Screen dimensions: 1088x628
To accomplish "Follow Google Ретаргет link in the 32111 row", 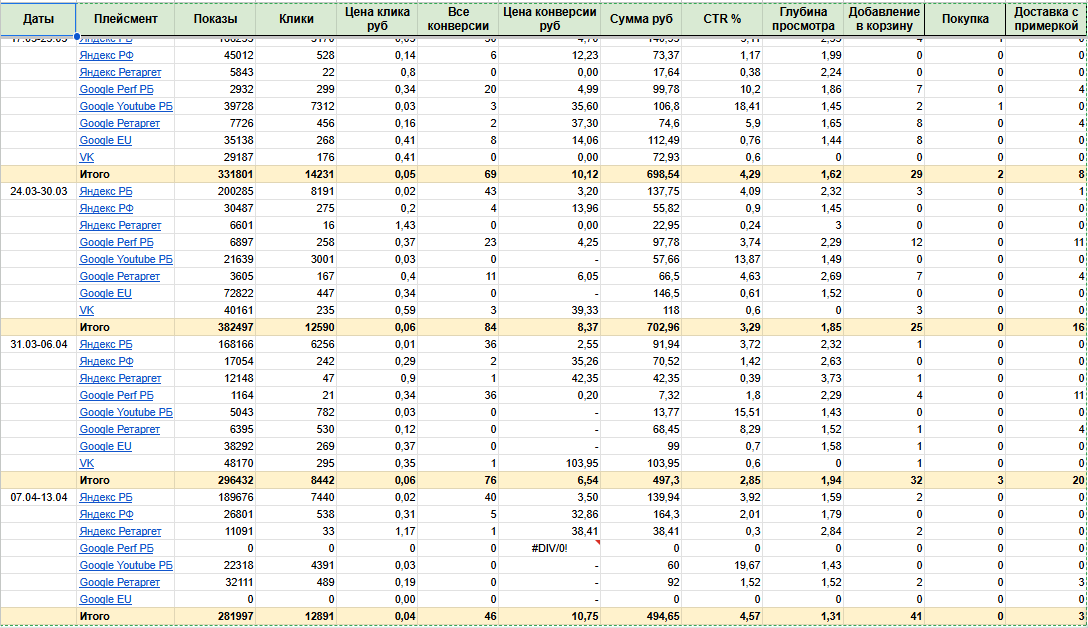I will [x=119, y=582].
